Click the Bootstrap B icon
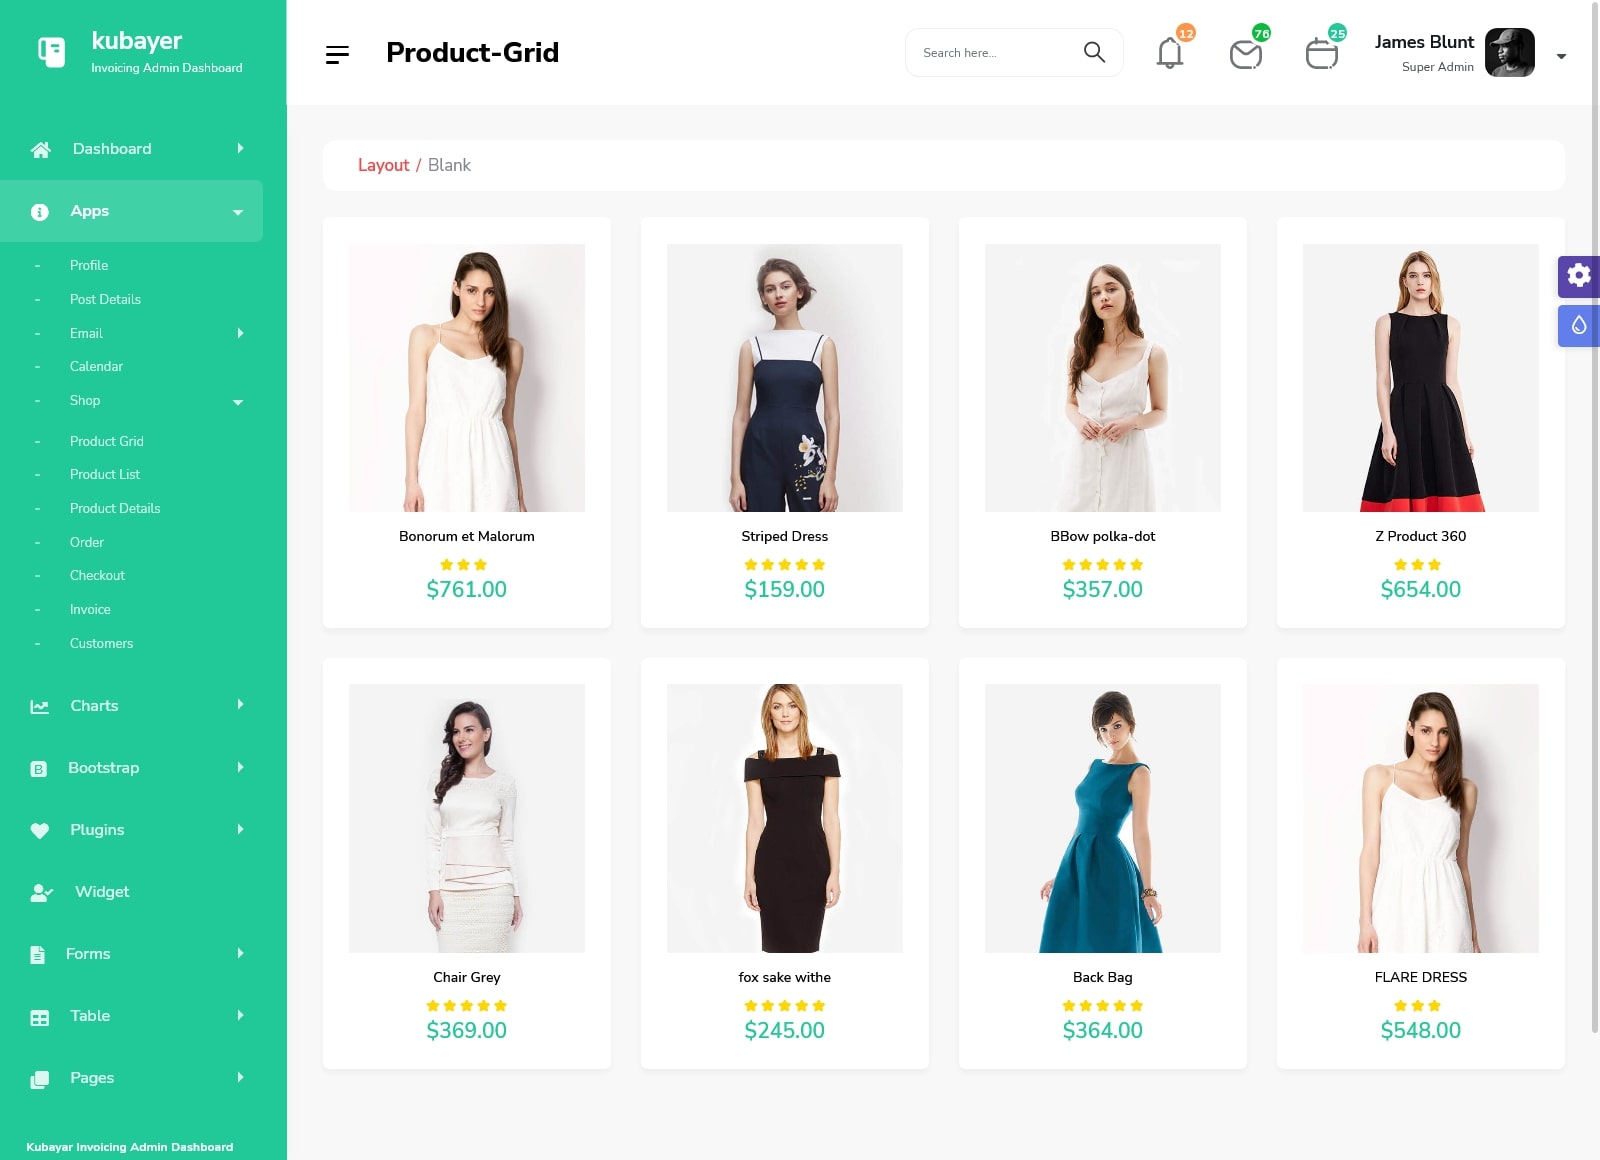The width and height of the screenshot is (1600, 1160). click(x=39, y=769)
